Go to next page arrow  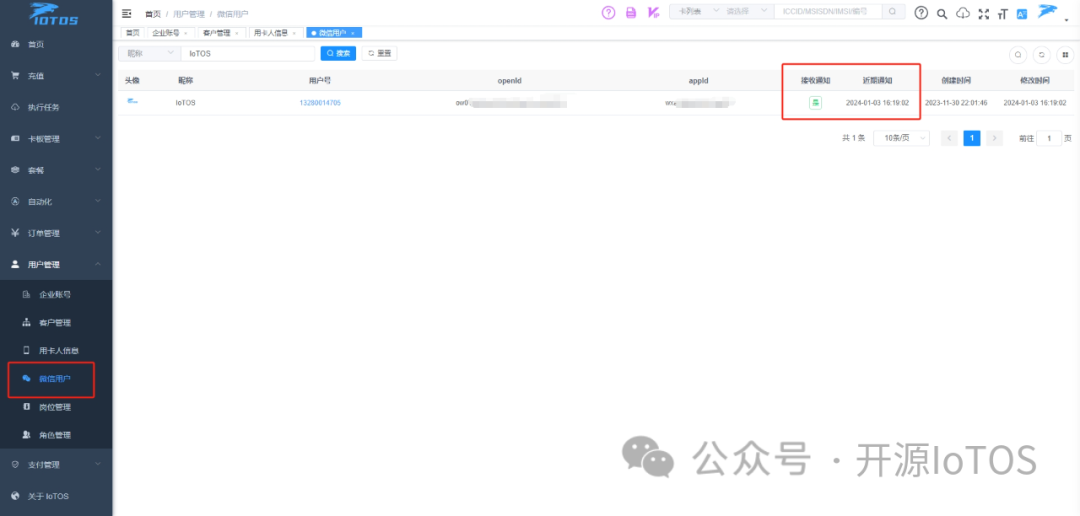pyautogui.click(x=994, y=138)
